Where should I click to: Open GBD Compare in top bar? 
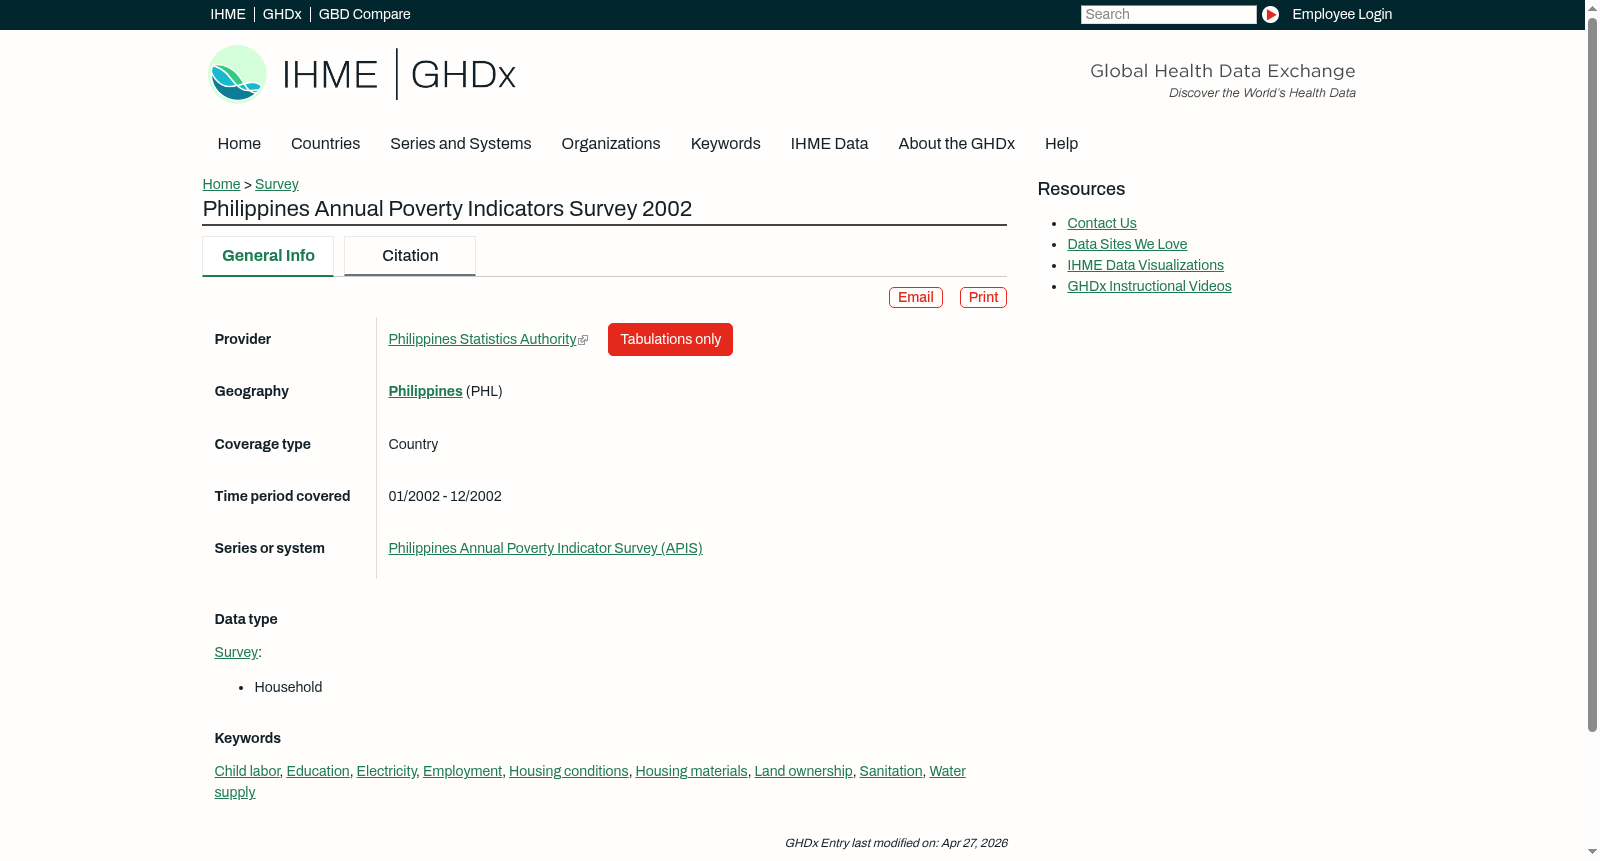tap(365, 14)
